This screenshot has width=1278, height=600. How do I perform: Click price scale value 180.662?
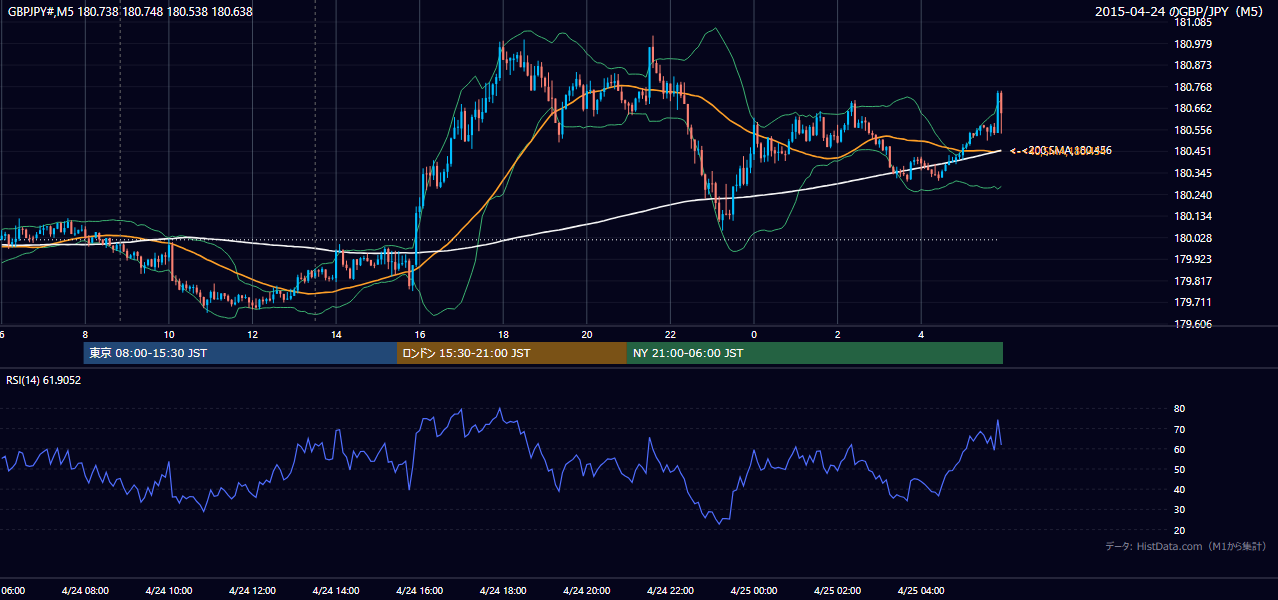point(1191,108)
